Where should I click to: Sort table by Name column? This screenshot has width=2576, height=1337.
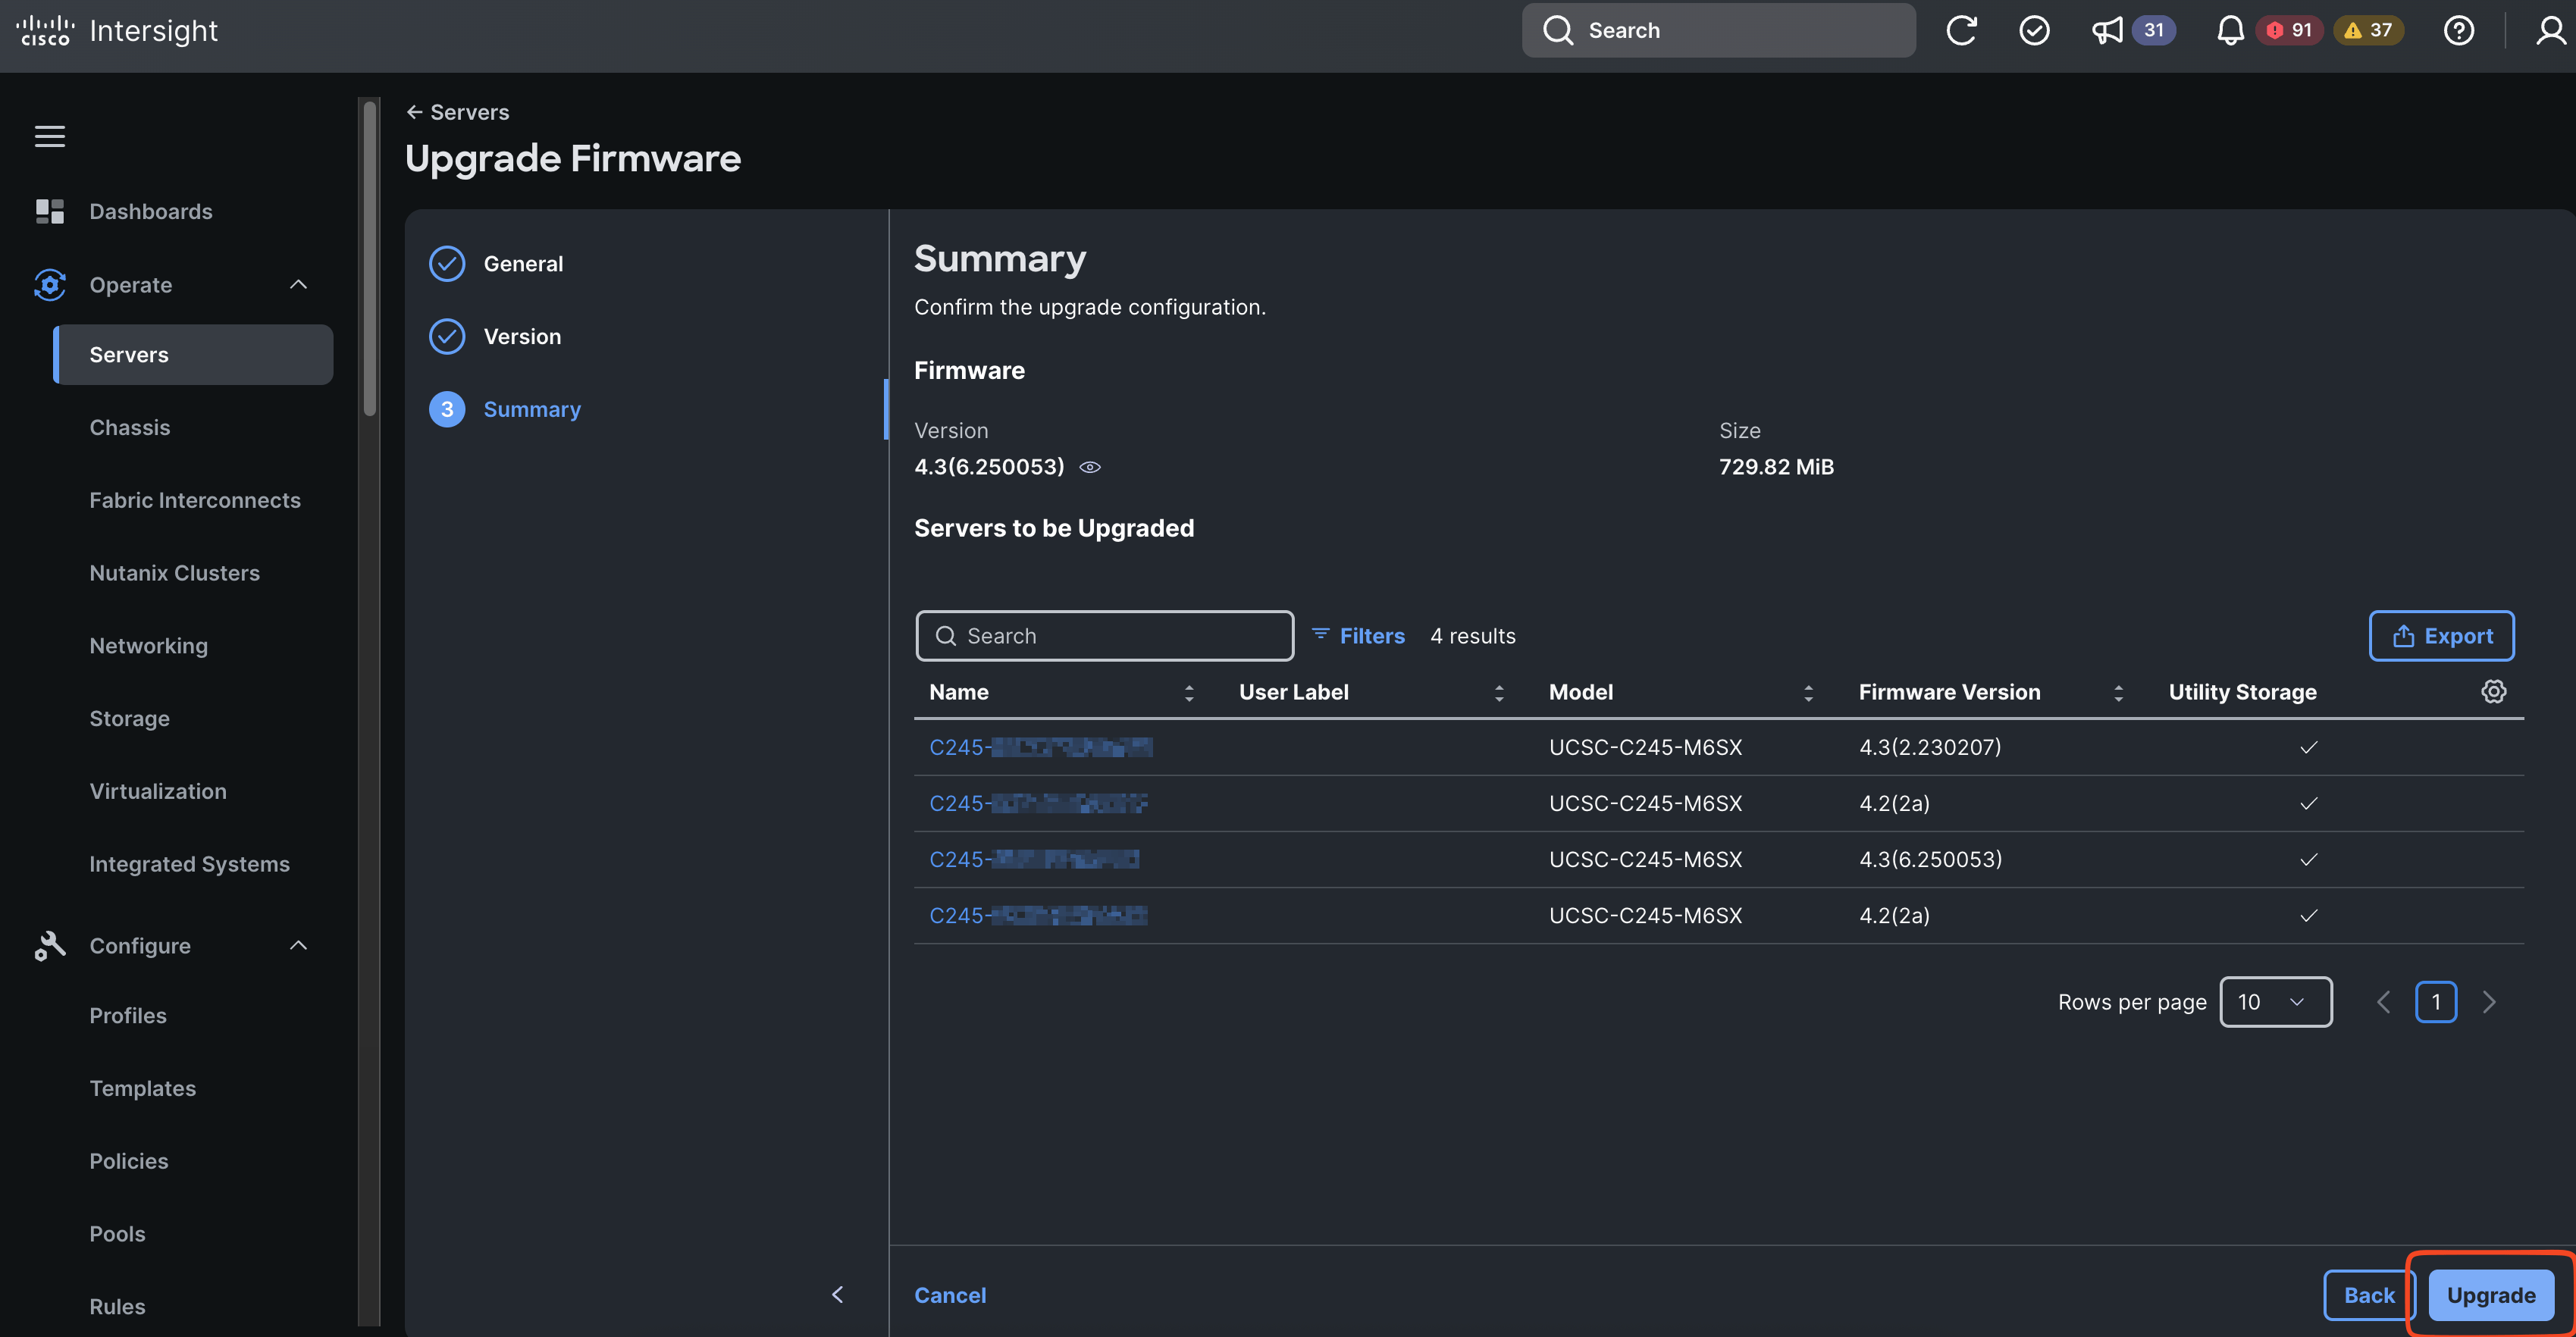pos(1188,692)
